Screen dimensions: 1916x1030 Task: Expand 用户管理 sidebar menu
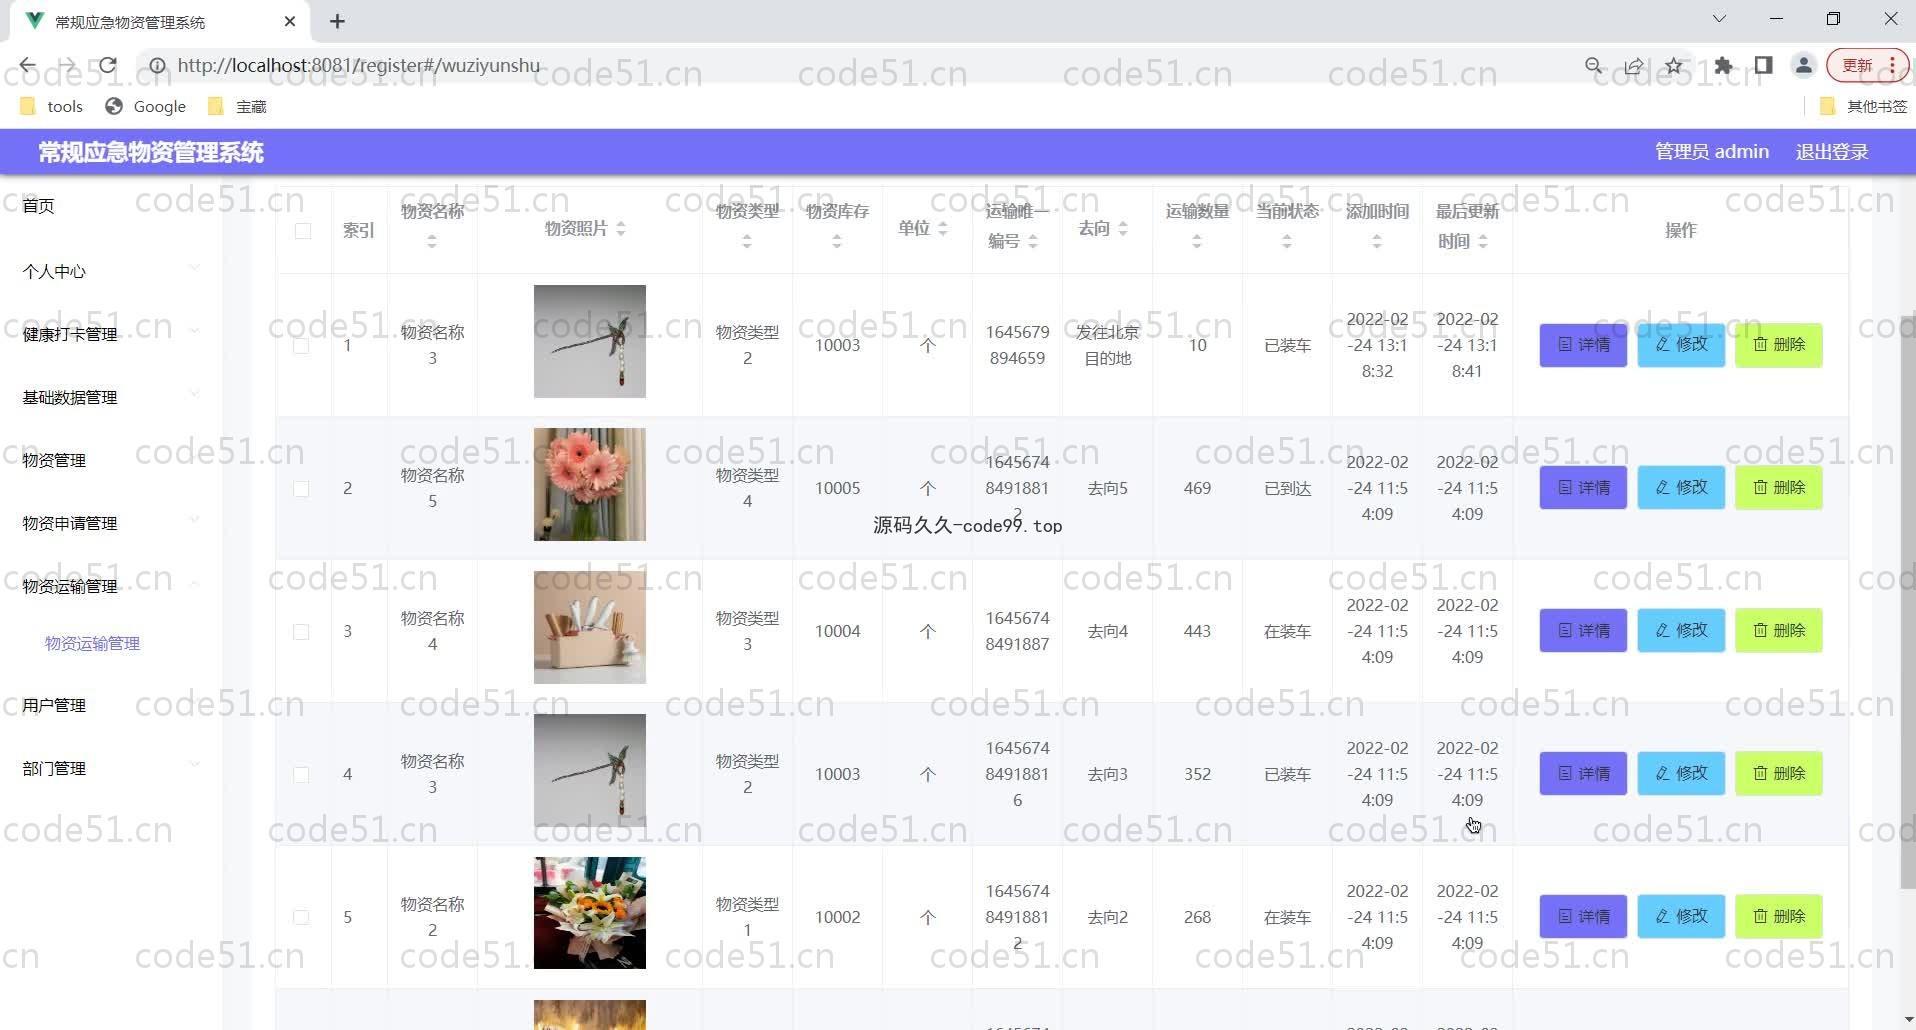tap(110, 705)
